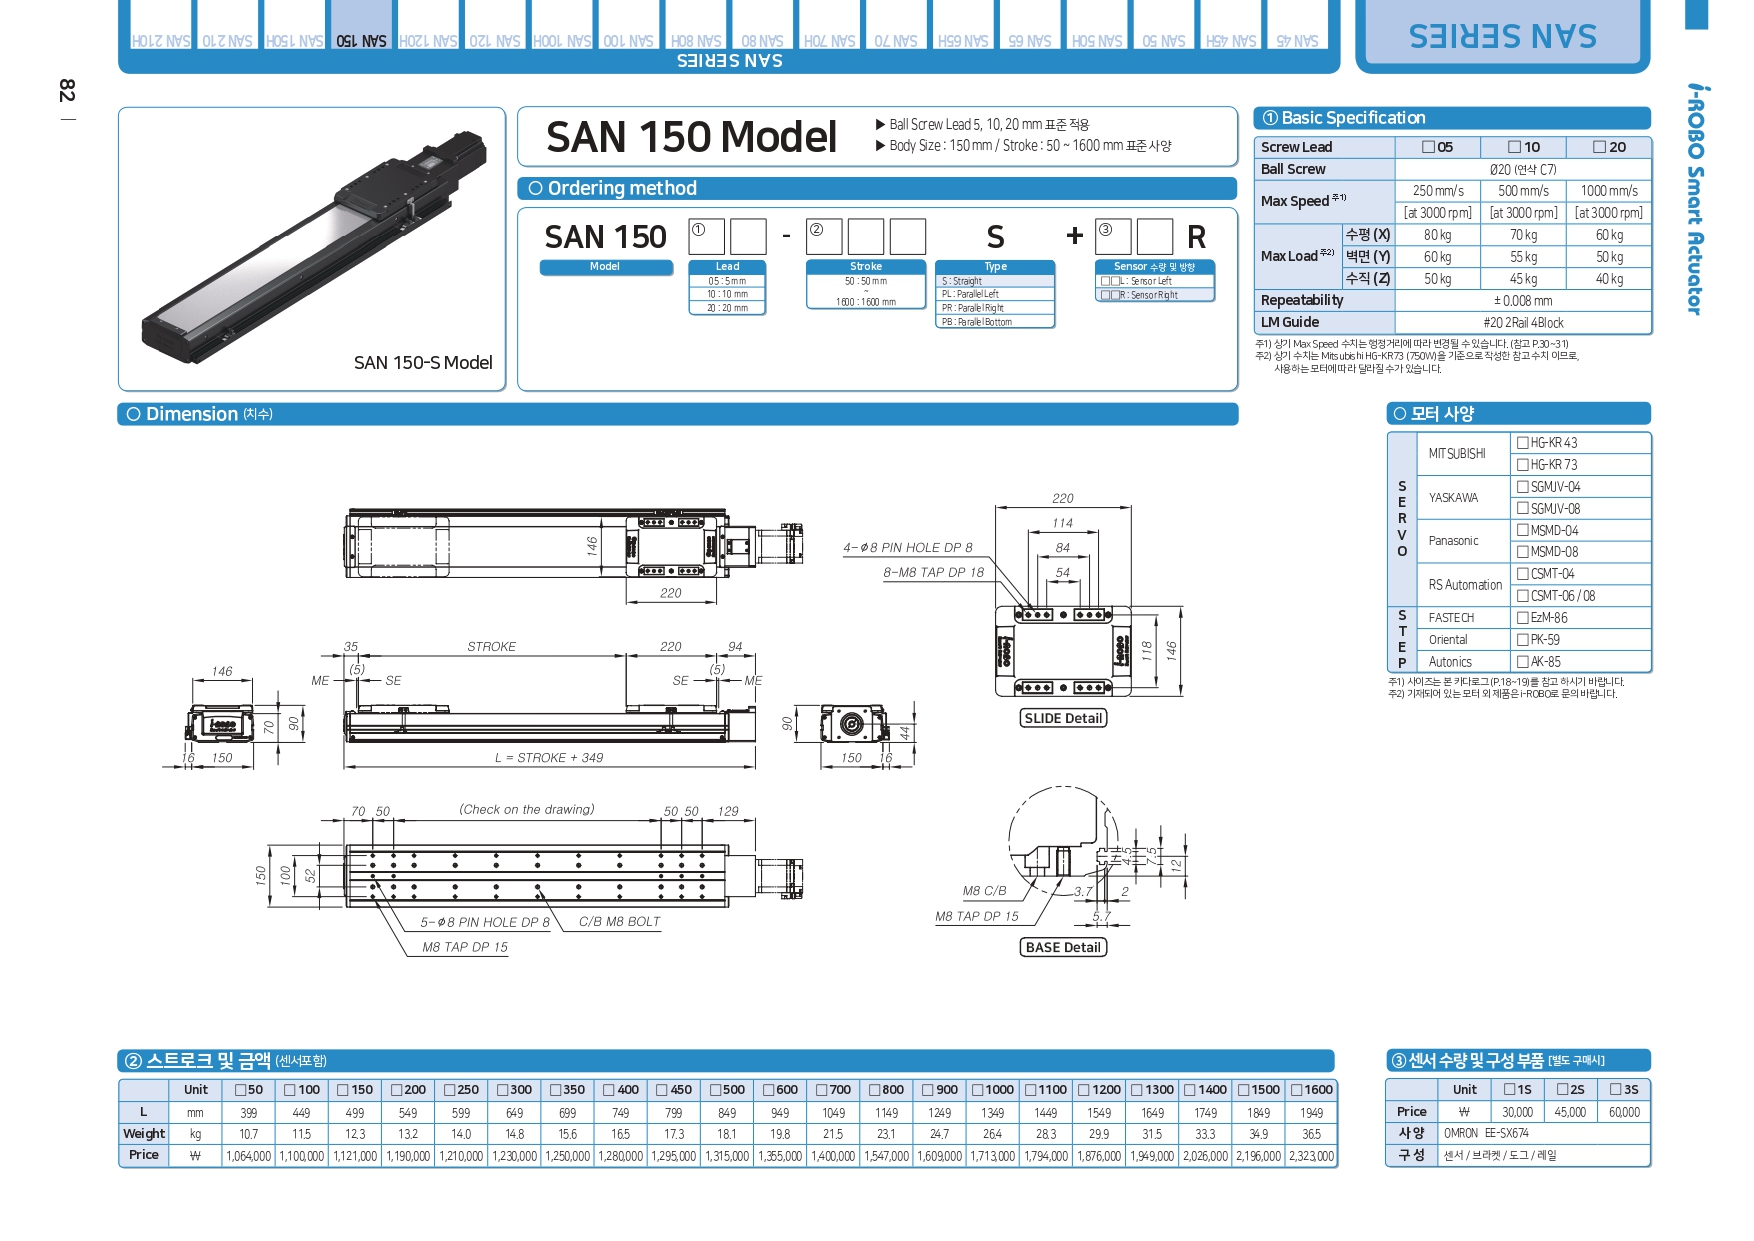Check the Autonics AK-85 box
Image resolution: width=1754 pixels, height=1241 pixels.
pos(1523,661)
